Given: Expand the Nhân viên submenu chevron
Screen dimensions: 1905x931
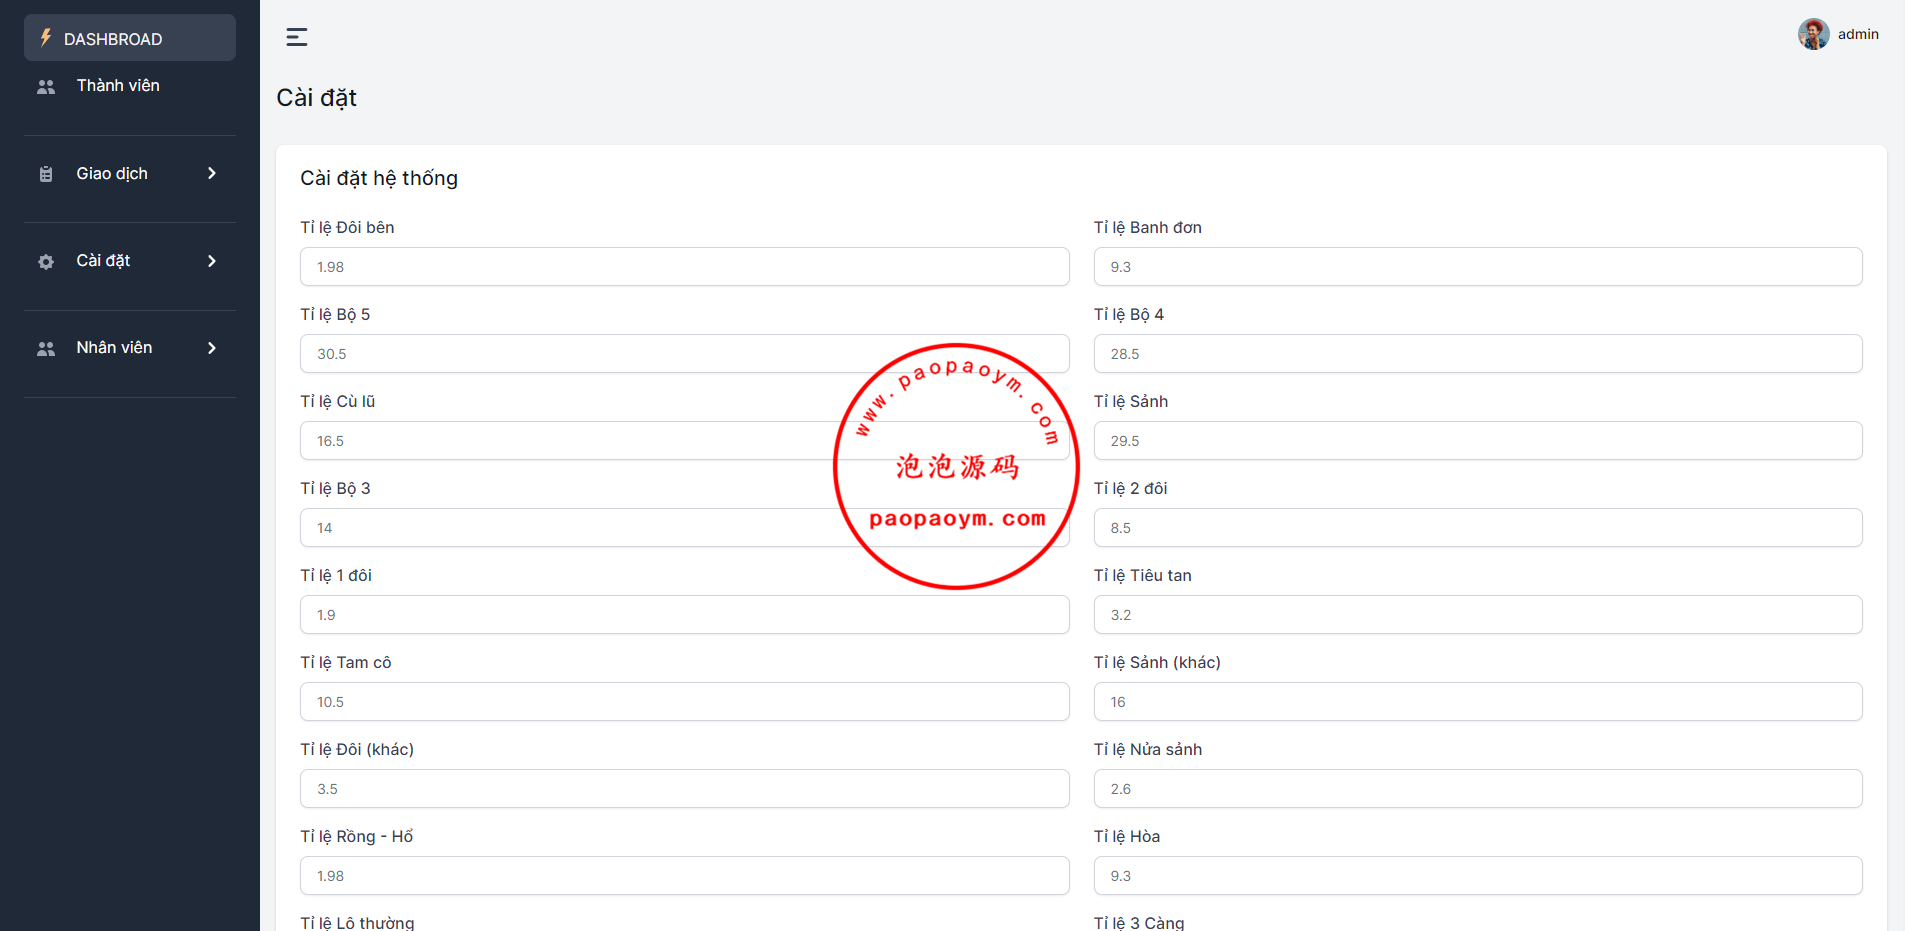Looking at the screenshot, I should pos(212,348).
